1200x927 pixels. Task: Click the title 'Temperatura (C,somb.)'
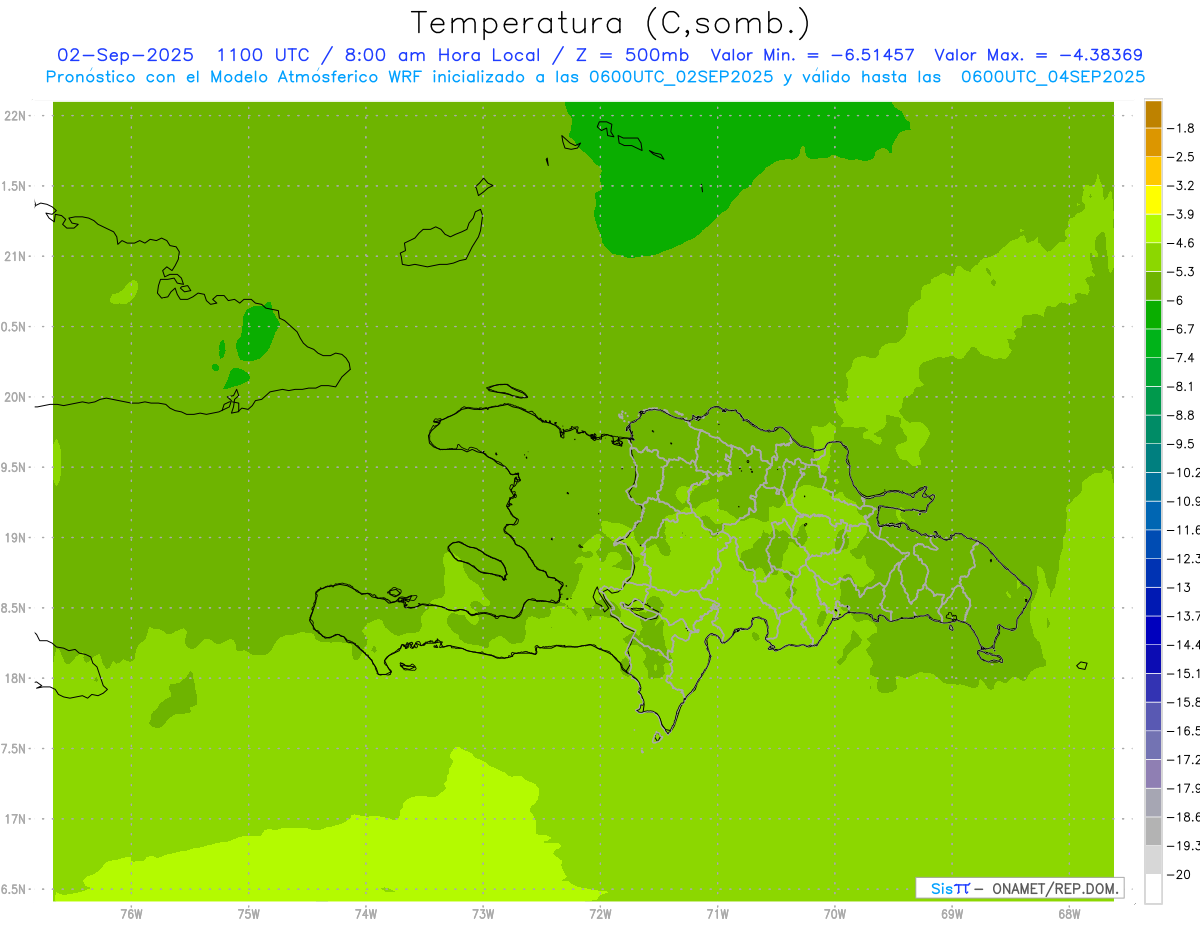[x=611, y=23]
